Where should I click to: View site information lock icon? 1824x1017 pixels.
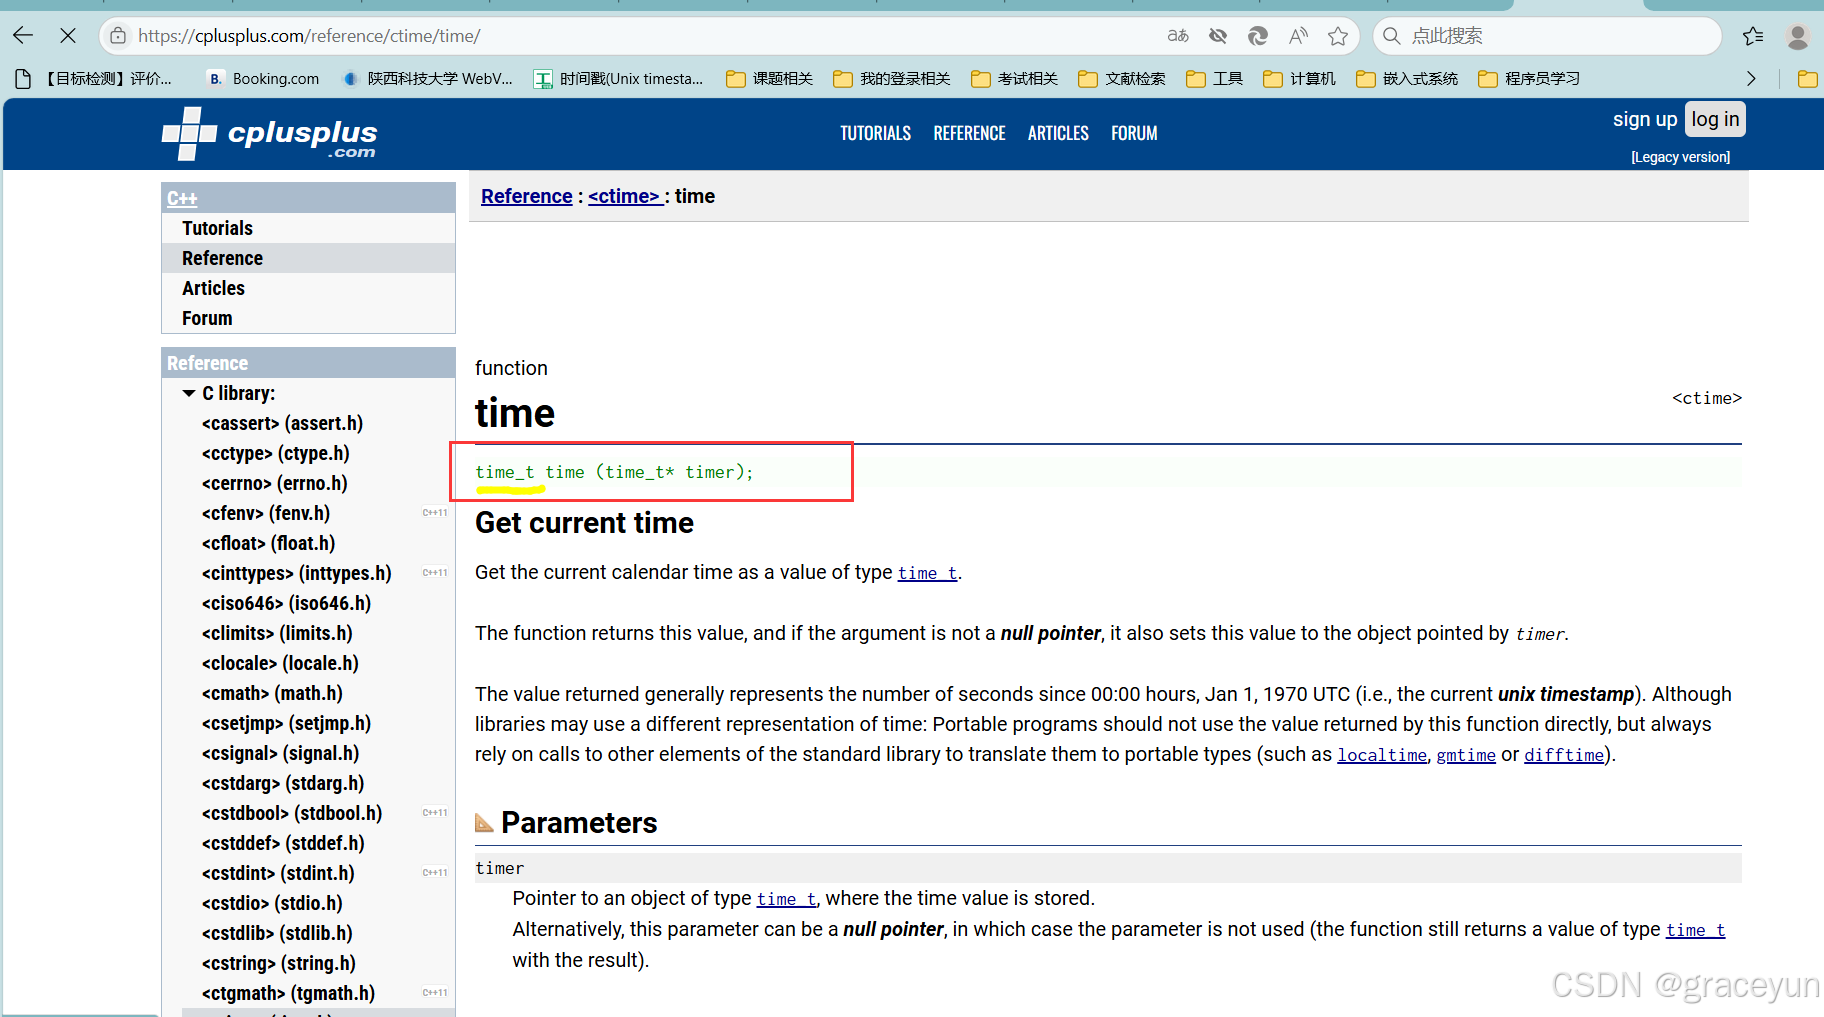click(118, 36)
